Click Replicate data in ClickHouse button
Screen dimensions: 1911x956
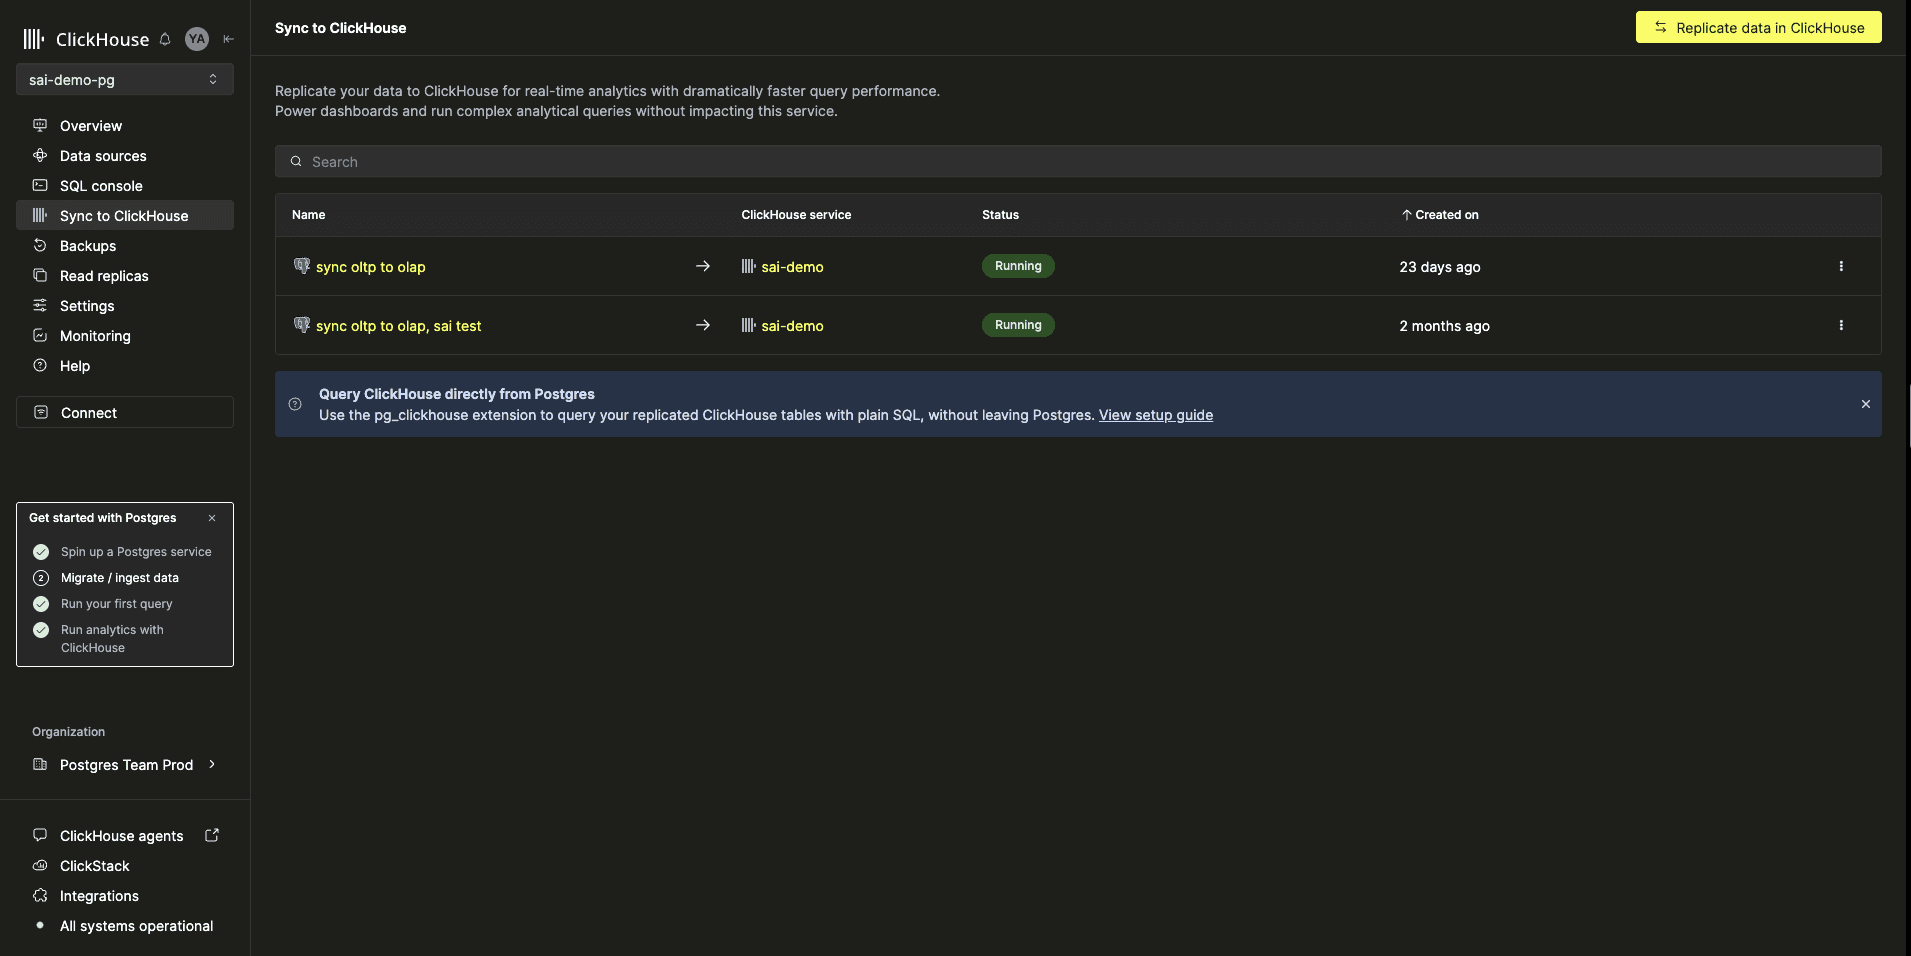(x=1759, y=27)
